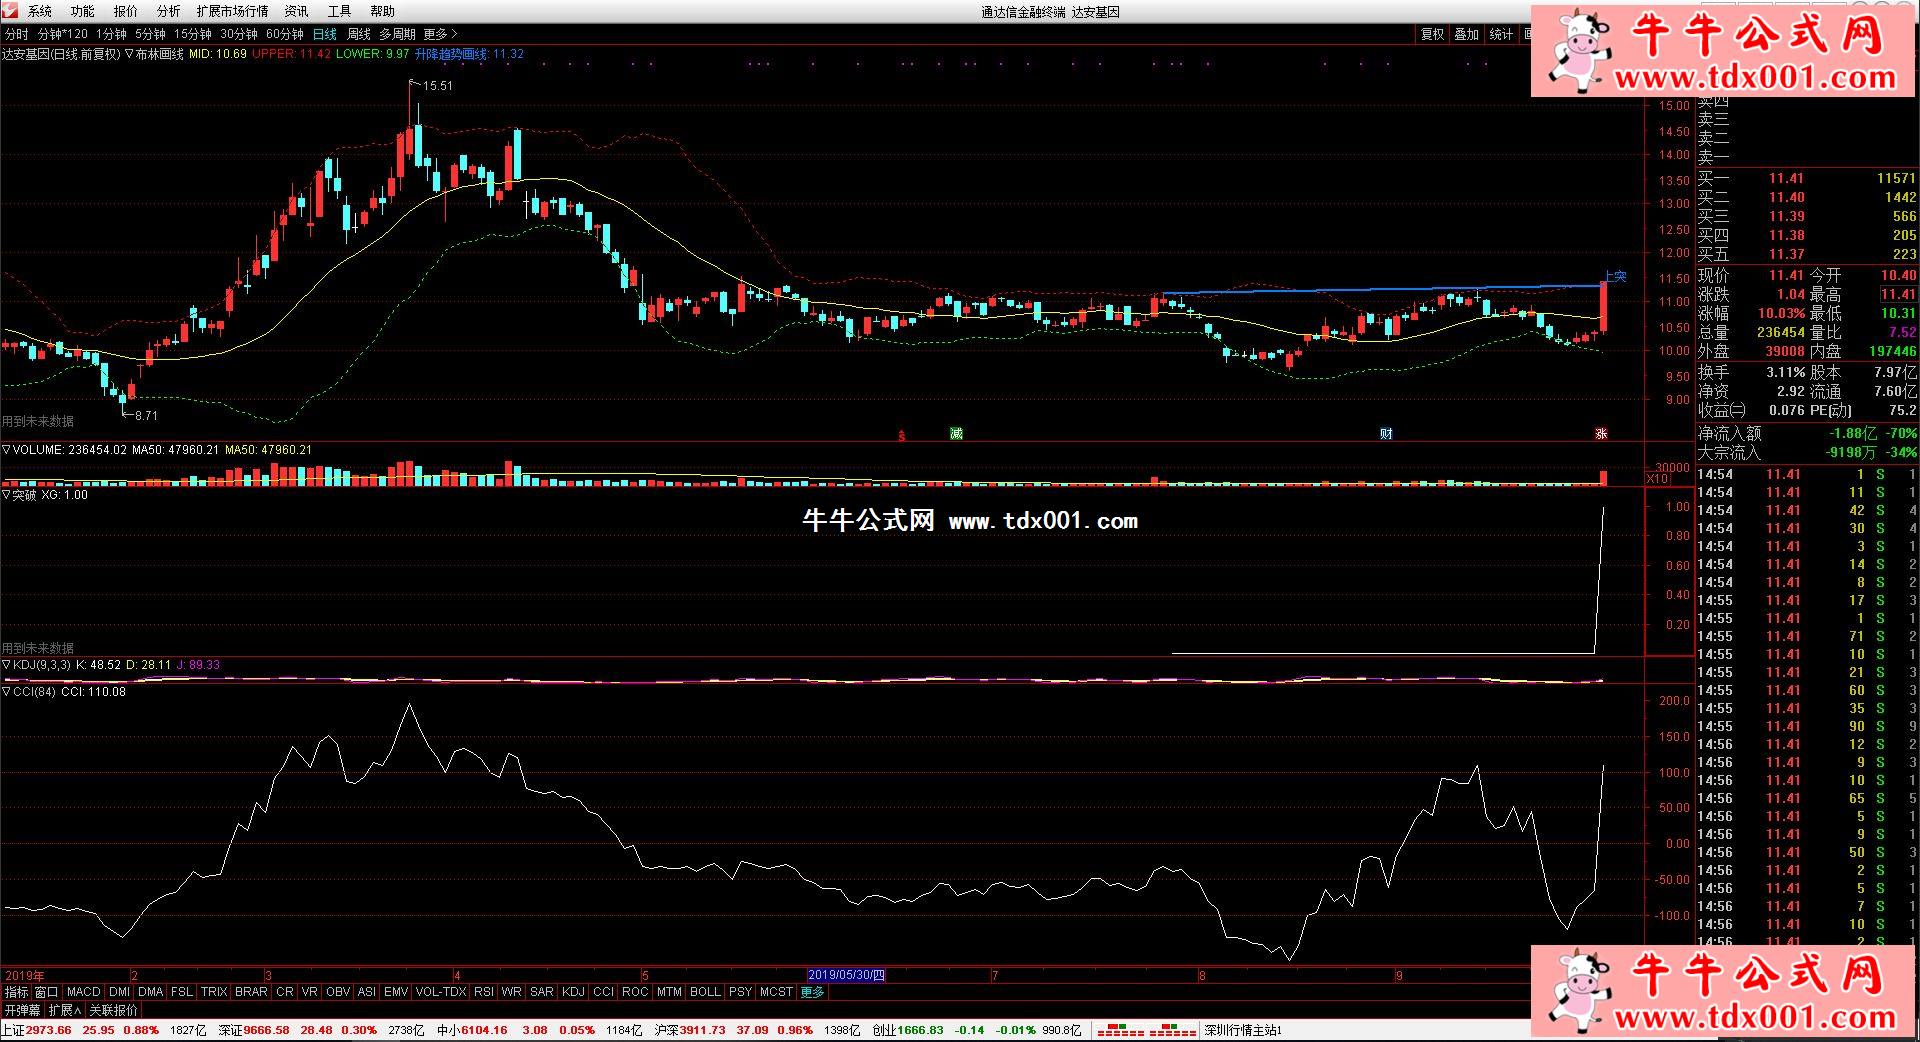Image resolution: width=1920 pixels, height=1042 pixels.
Task: Click the X10 volume scale indicator
Action: [1657, 479]
